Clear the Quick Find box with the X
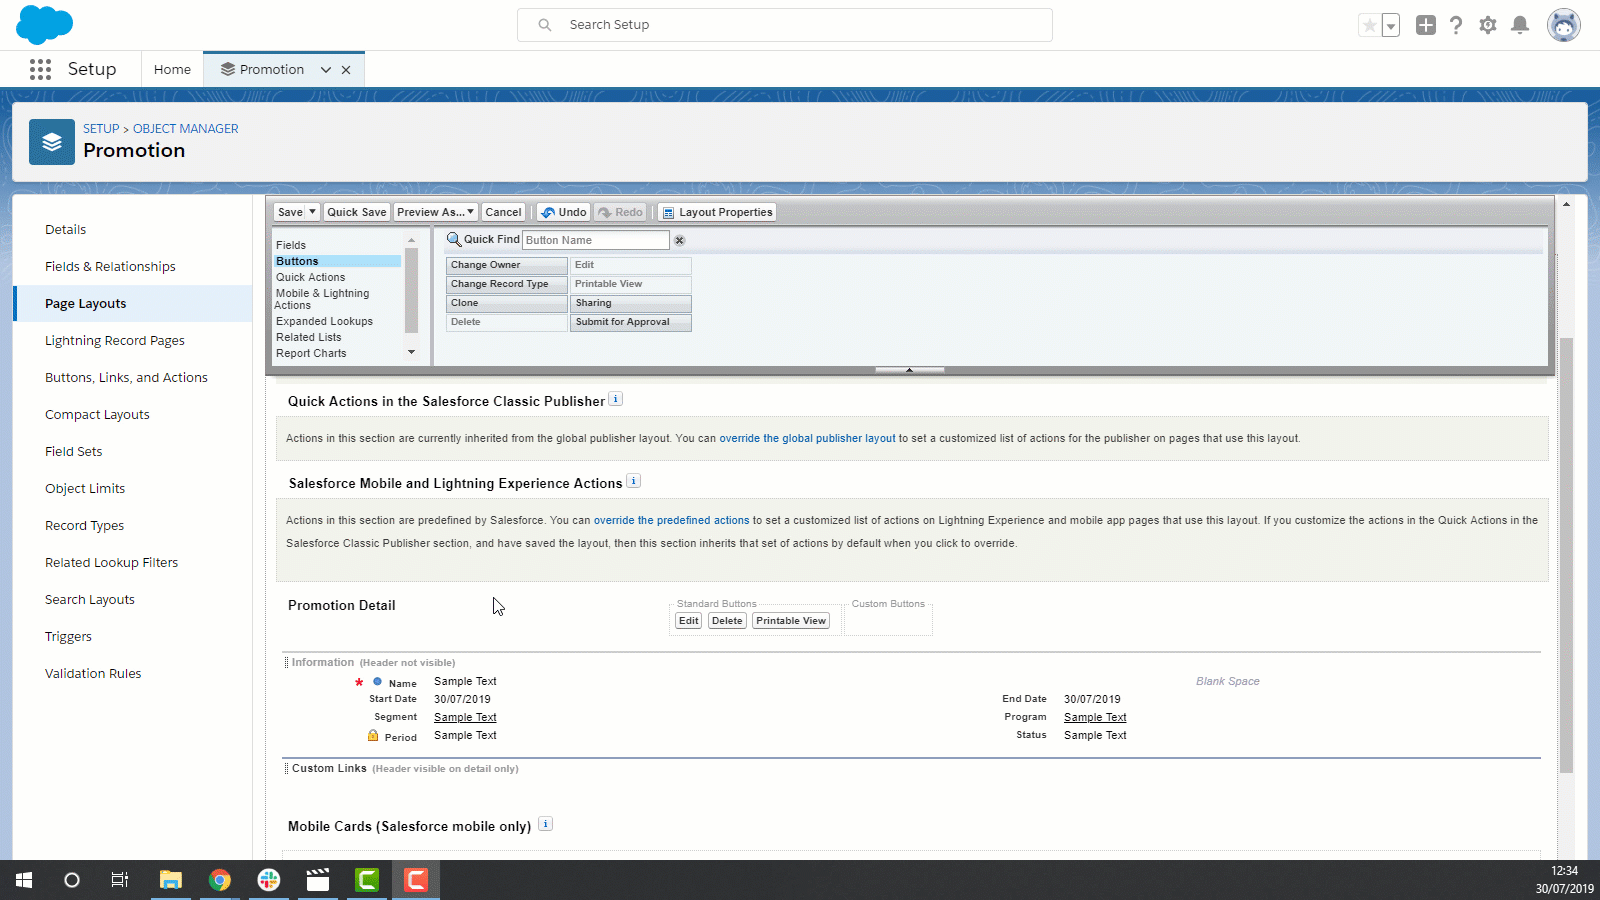This screenshot has height=900, width=1600. coord(680,240)
